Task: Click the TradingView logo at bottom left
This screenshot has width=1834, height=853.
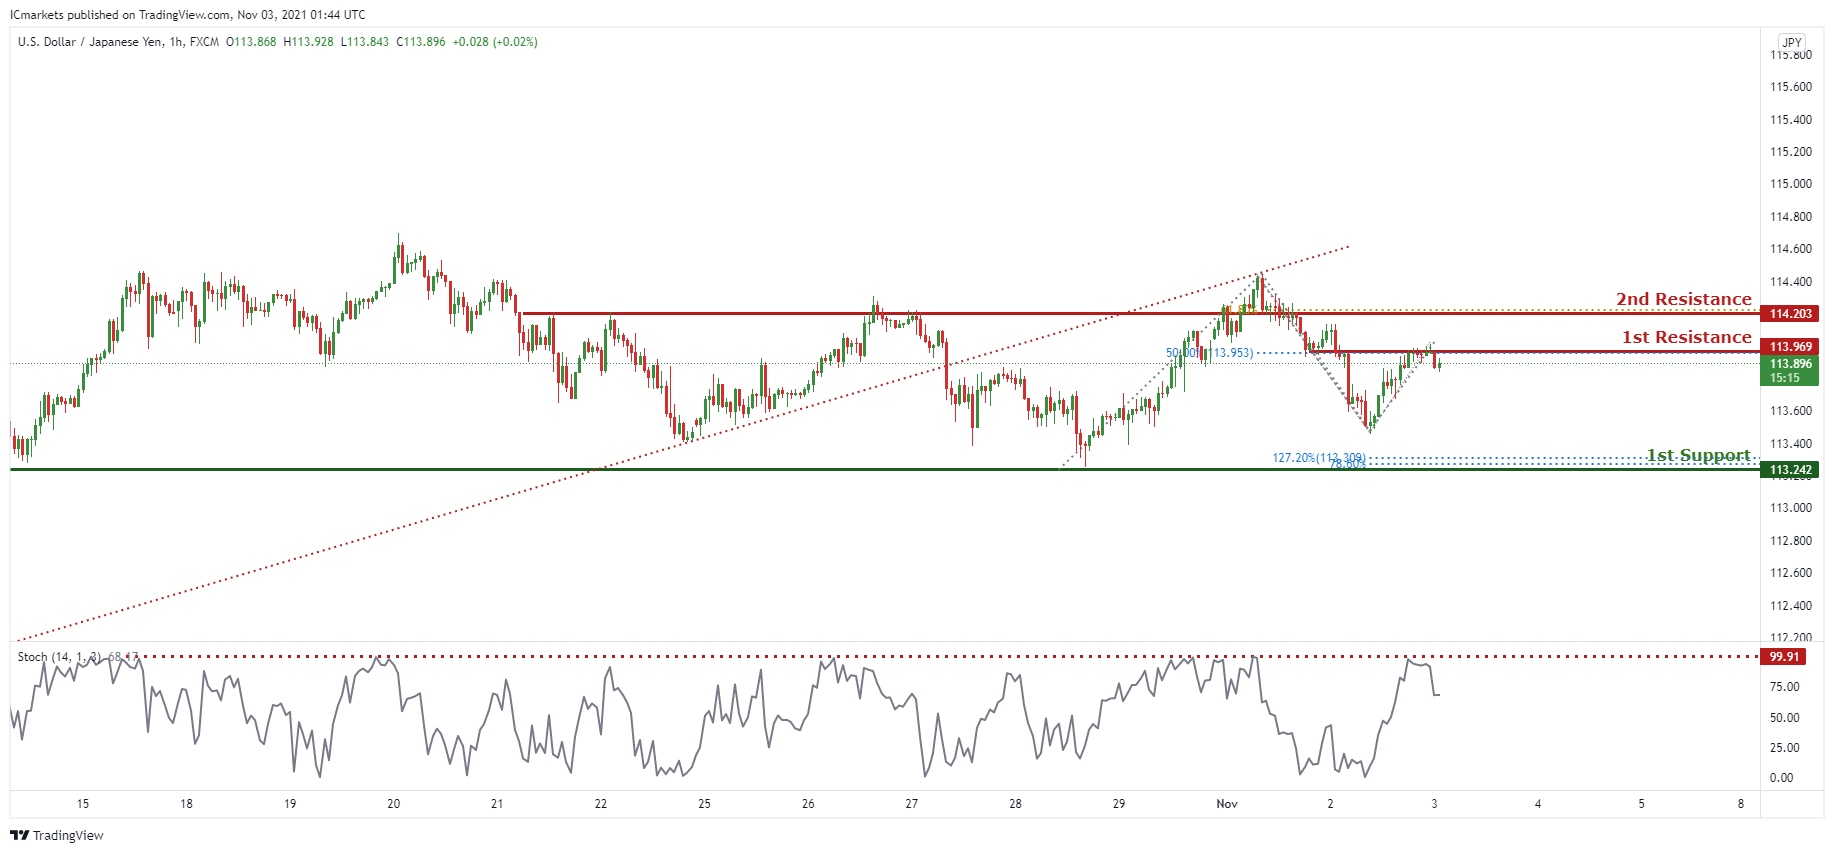Action: click(57, 835)
